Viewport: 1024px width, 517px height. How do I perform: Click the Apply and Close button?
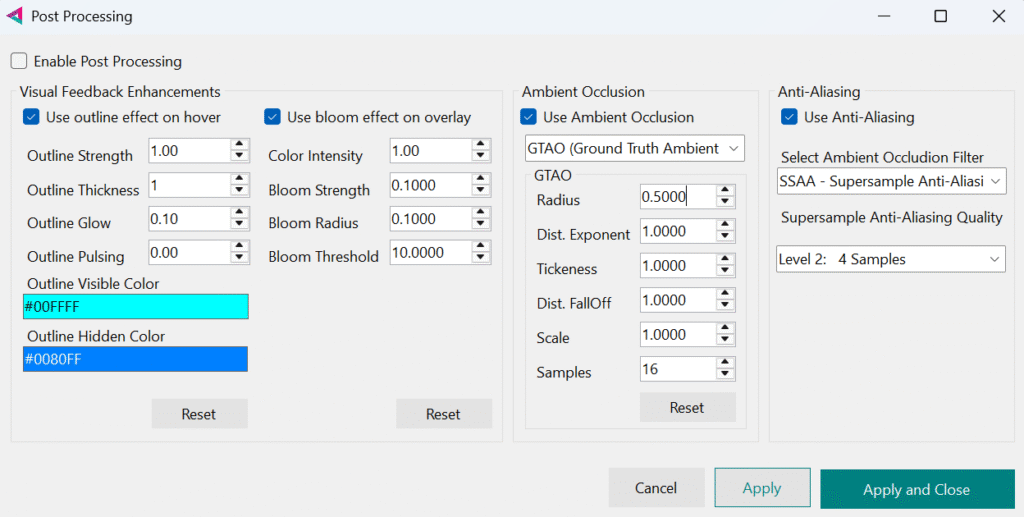(x=916, y=489)
